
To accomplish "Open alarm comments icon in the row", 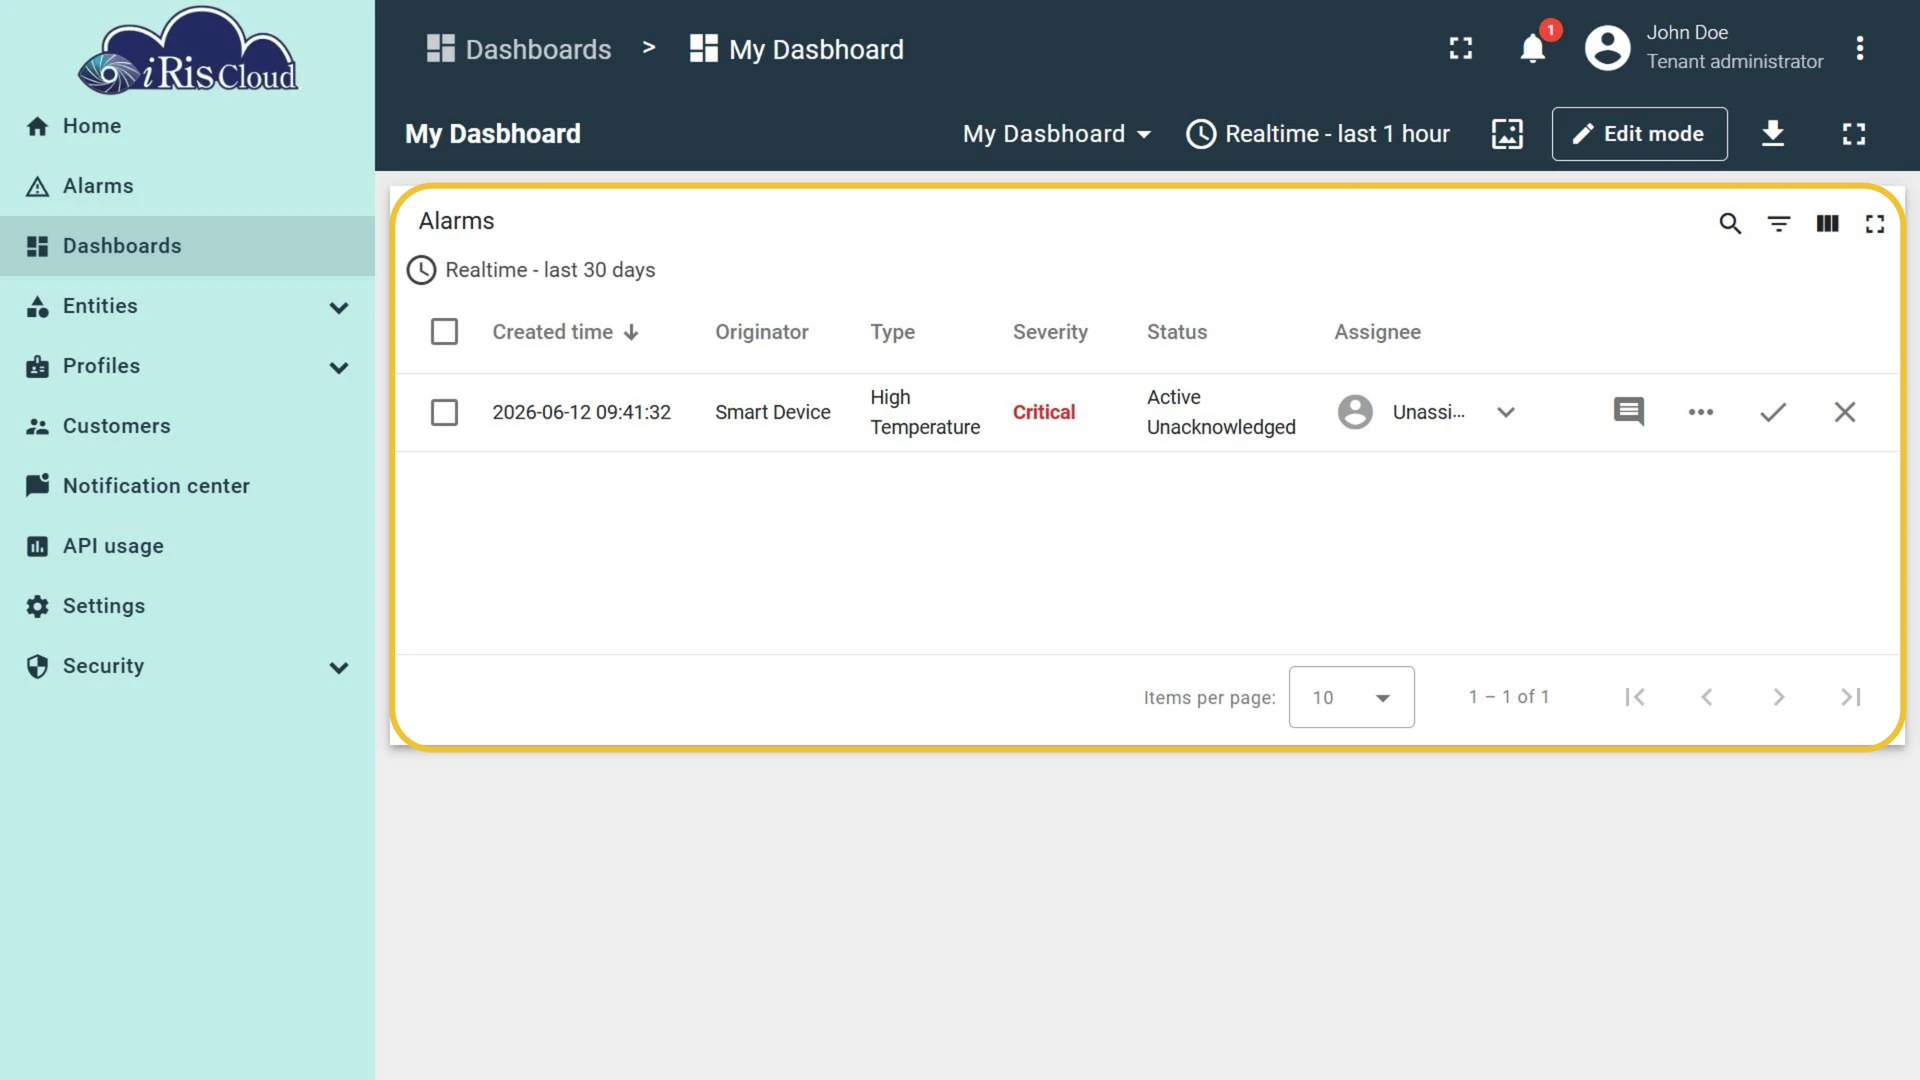I will pyautogui.click(x=1629, y=412).
